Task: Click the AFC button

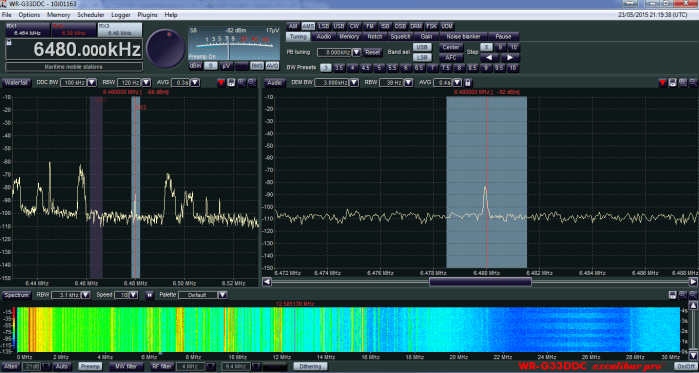Action: coord(451,57)
